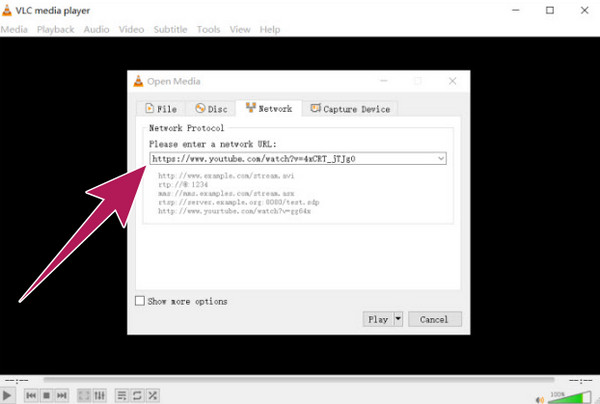600x404 pixels.
Task: Open the Help menu
Action: (270, 29)
